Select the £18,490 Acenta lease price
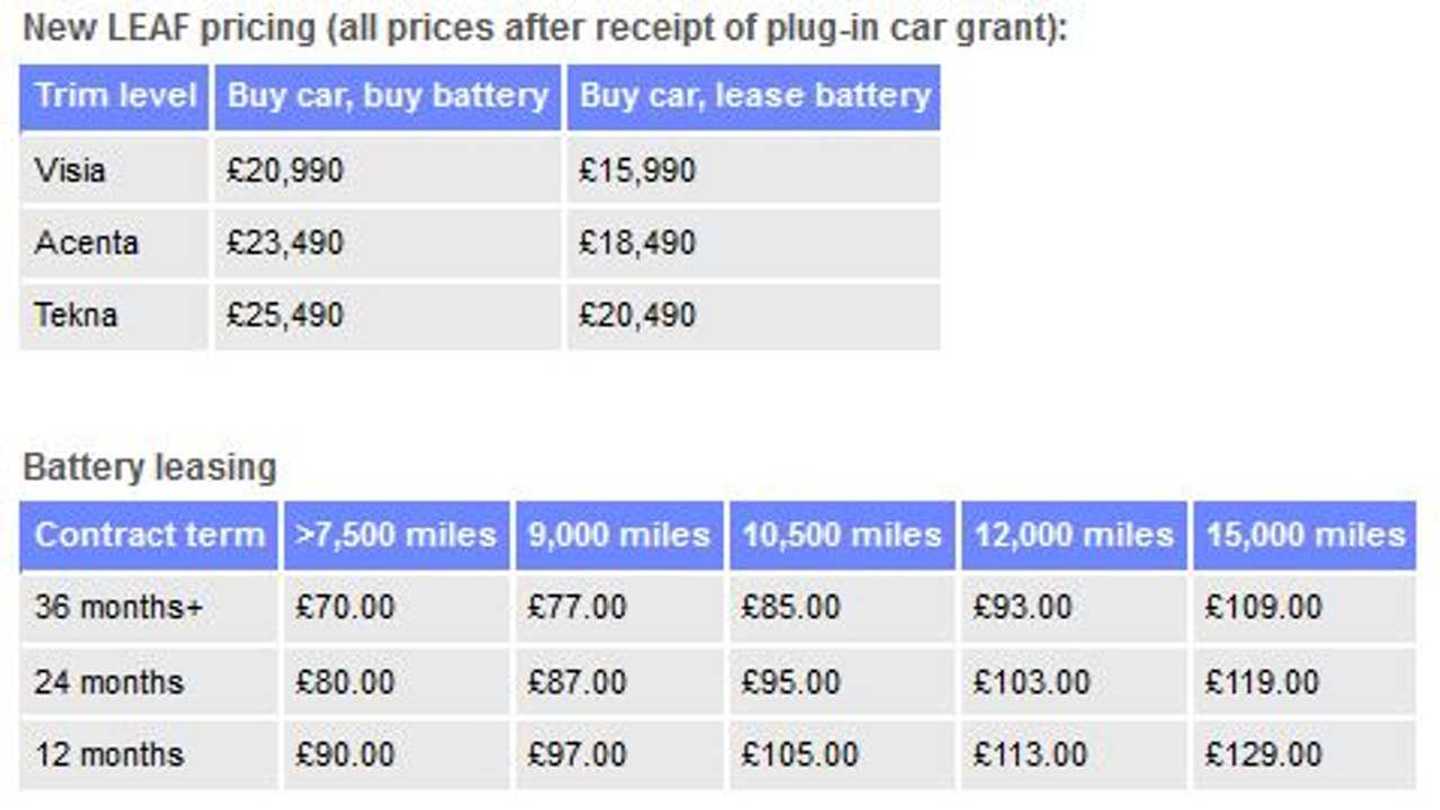This screenshot has height=810, width=1440. [637, 243]
